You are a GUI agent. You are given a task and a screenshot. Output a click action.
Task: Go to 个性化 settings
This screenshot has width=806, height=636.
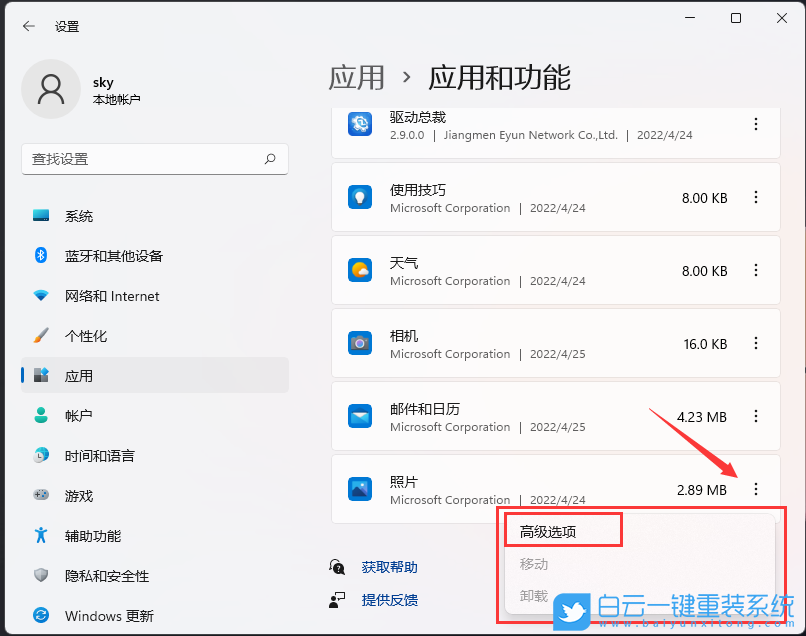(x=84, y=335)
